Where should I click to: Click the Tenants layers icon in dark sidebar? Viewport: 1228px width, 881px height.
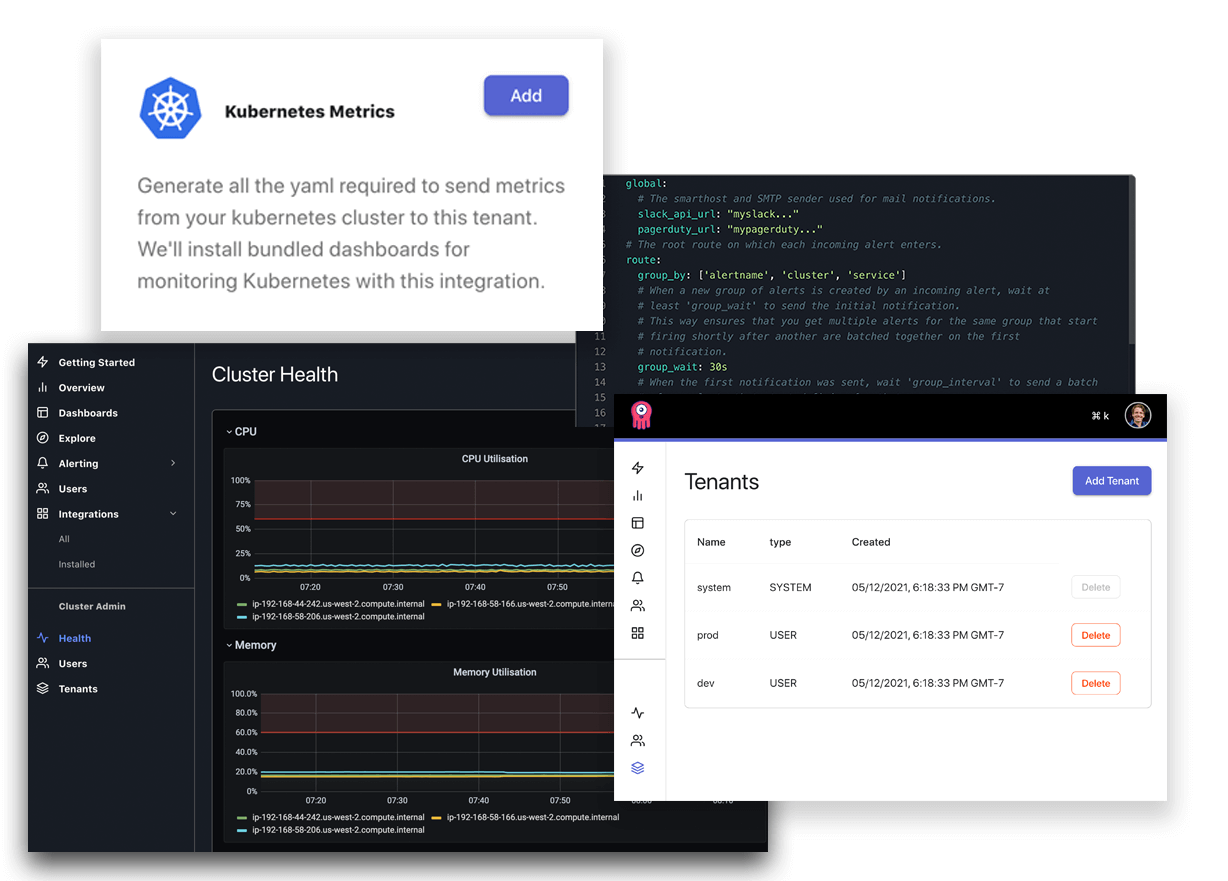(42, 688)
